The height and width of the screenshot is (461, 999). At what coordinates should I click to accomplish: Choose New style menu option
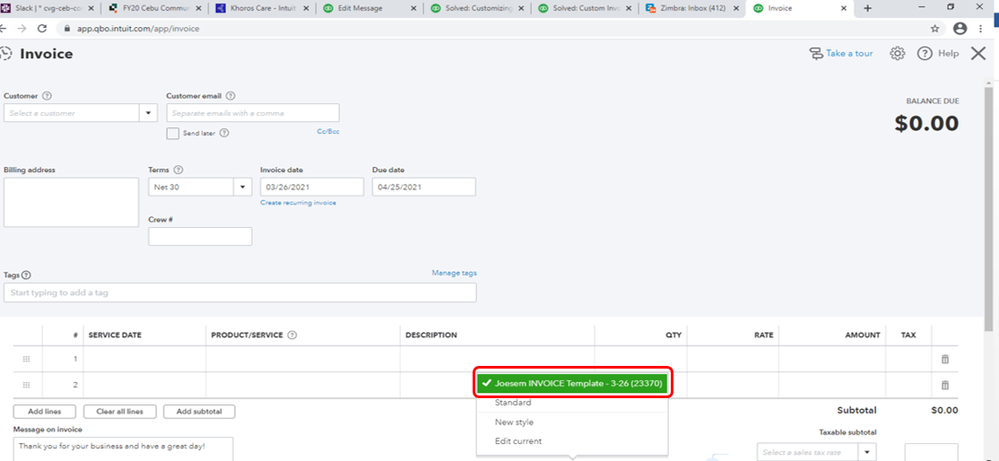(x=514, y=422)
